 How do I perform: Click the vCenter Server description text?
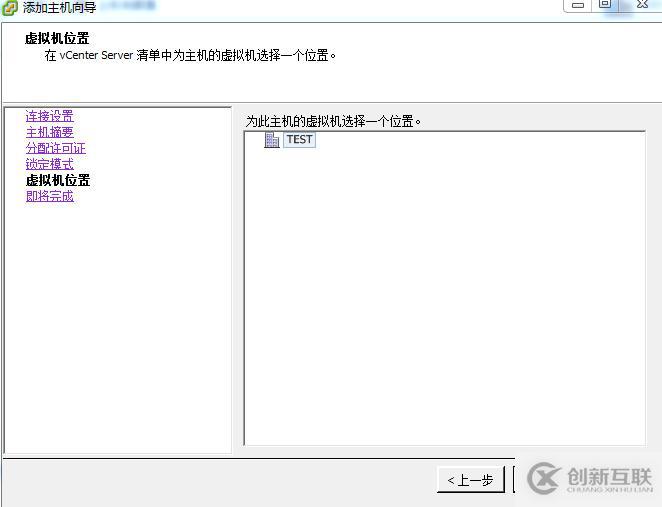pyautogui.click(x=190, y=55)
